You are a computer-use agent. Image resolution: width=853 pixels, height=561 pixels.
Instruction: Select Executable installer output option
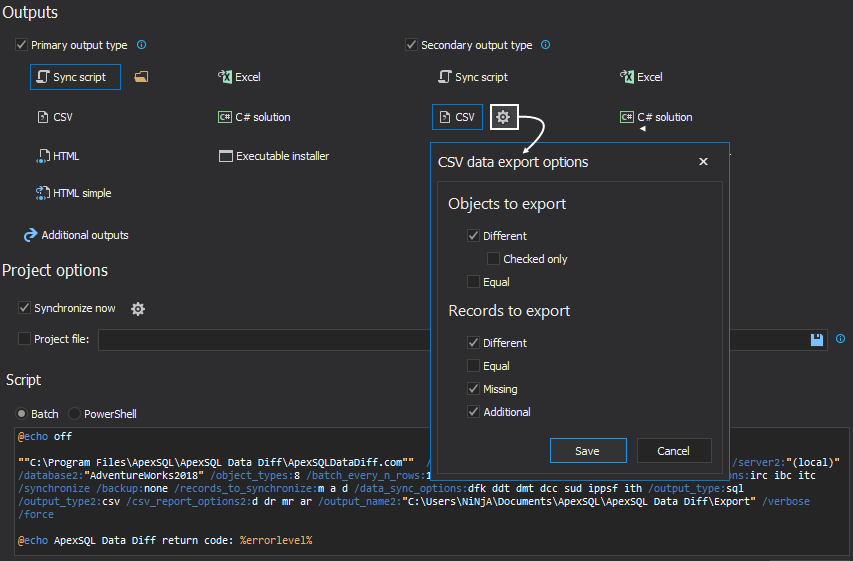point(274,156)
